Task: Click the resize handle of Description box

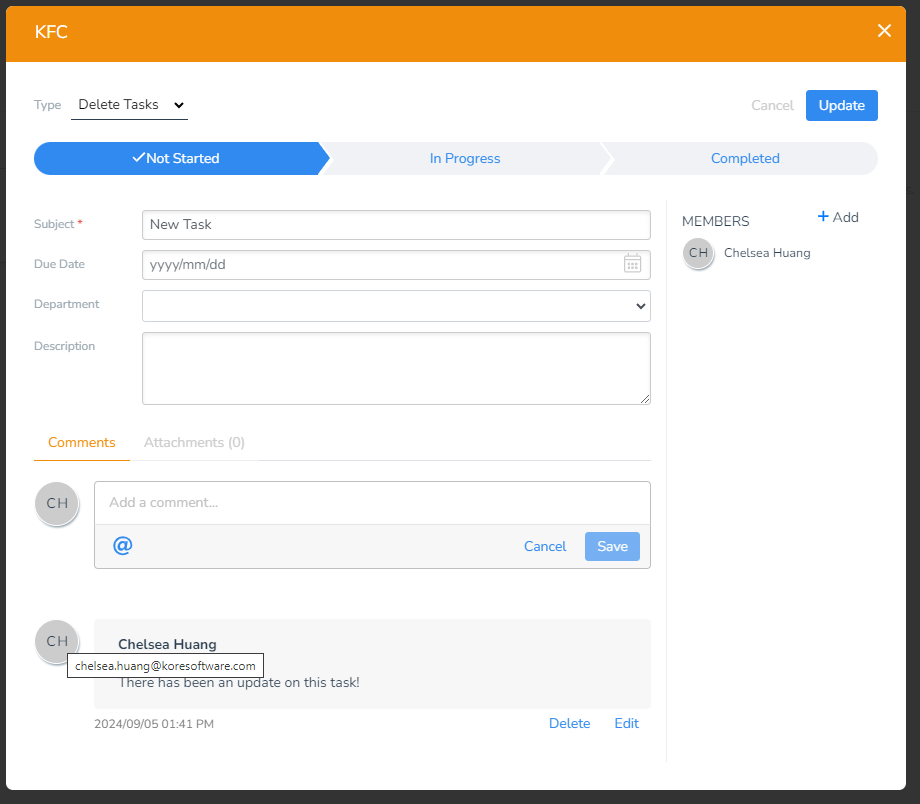Action: point(645,399)
